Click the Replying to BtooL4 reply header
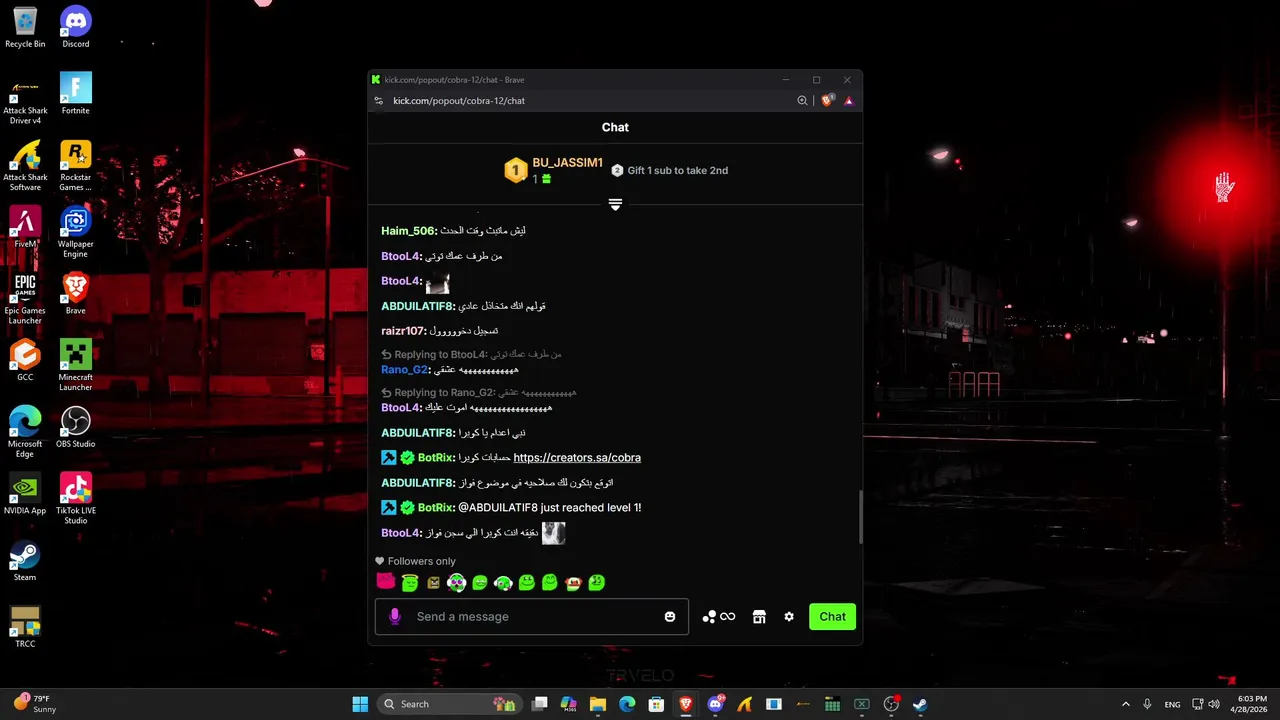This screenshot has height=720, width=1280. tap(471, 355)
